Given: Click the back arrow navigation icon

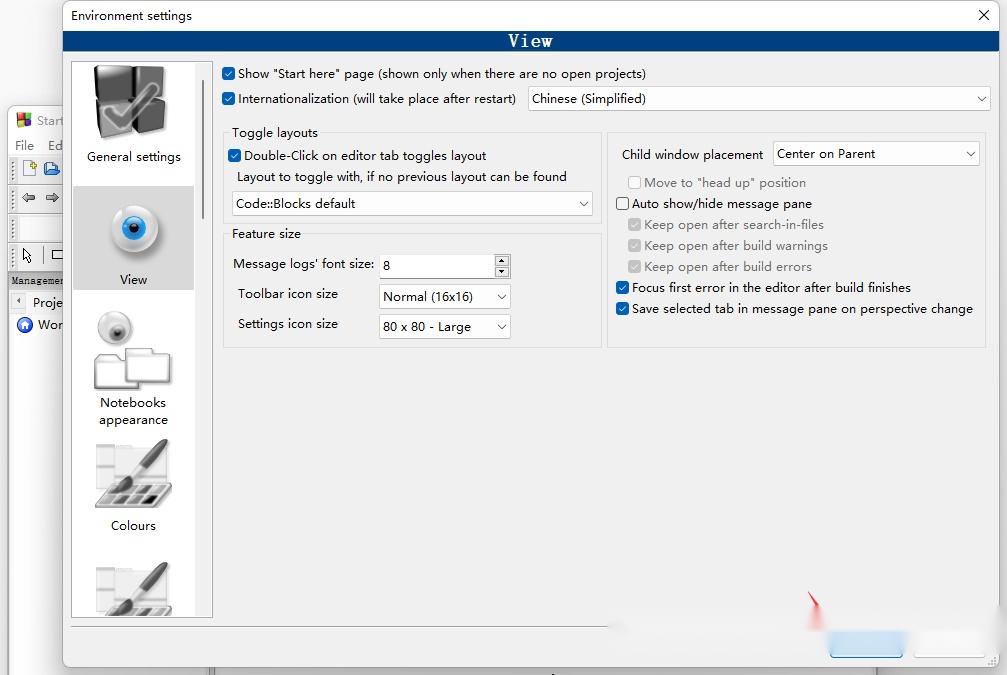Looking at the screenshot, I should tap(28, 197).
